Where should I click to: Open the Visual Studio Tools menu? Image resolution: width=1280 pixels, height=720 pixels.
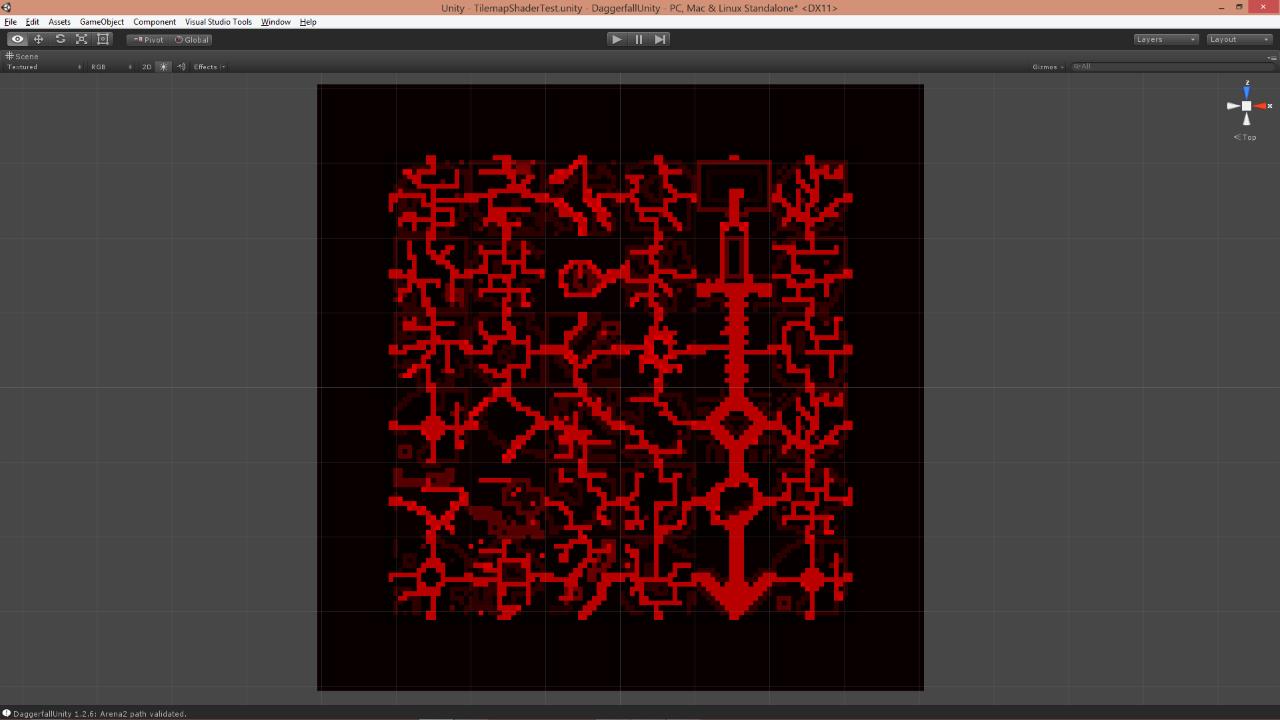point(218,22)
